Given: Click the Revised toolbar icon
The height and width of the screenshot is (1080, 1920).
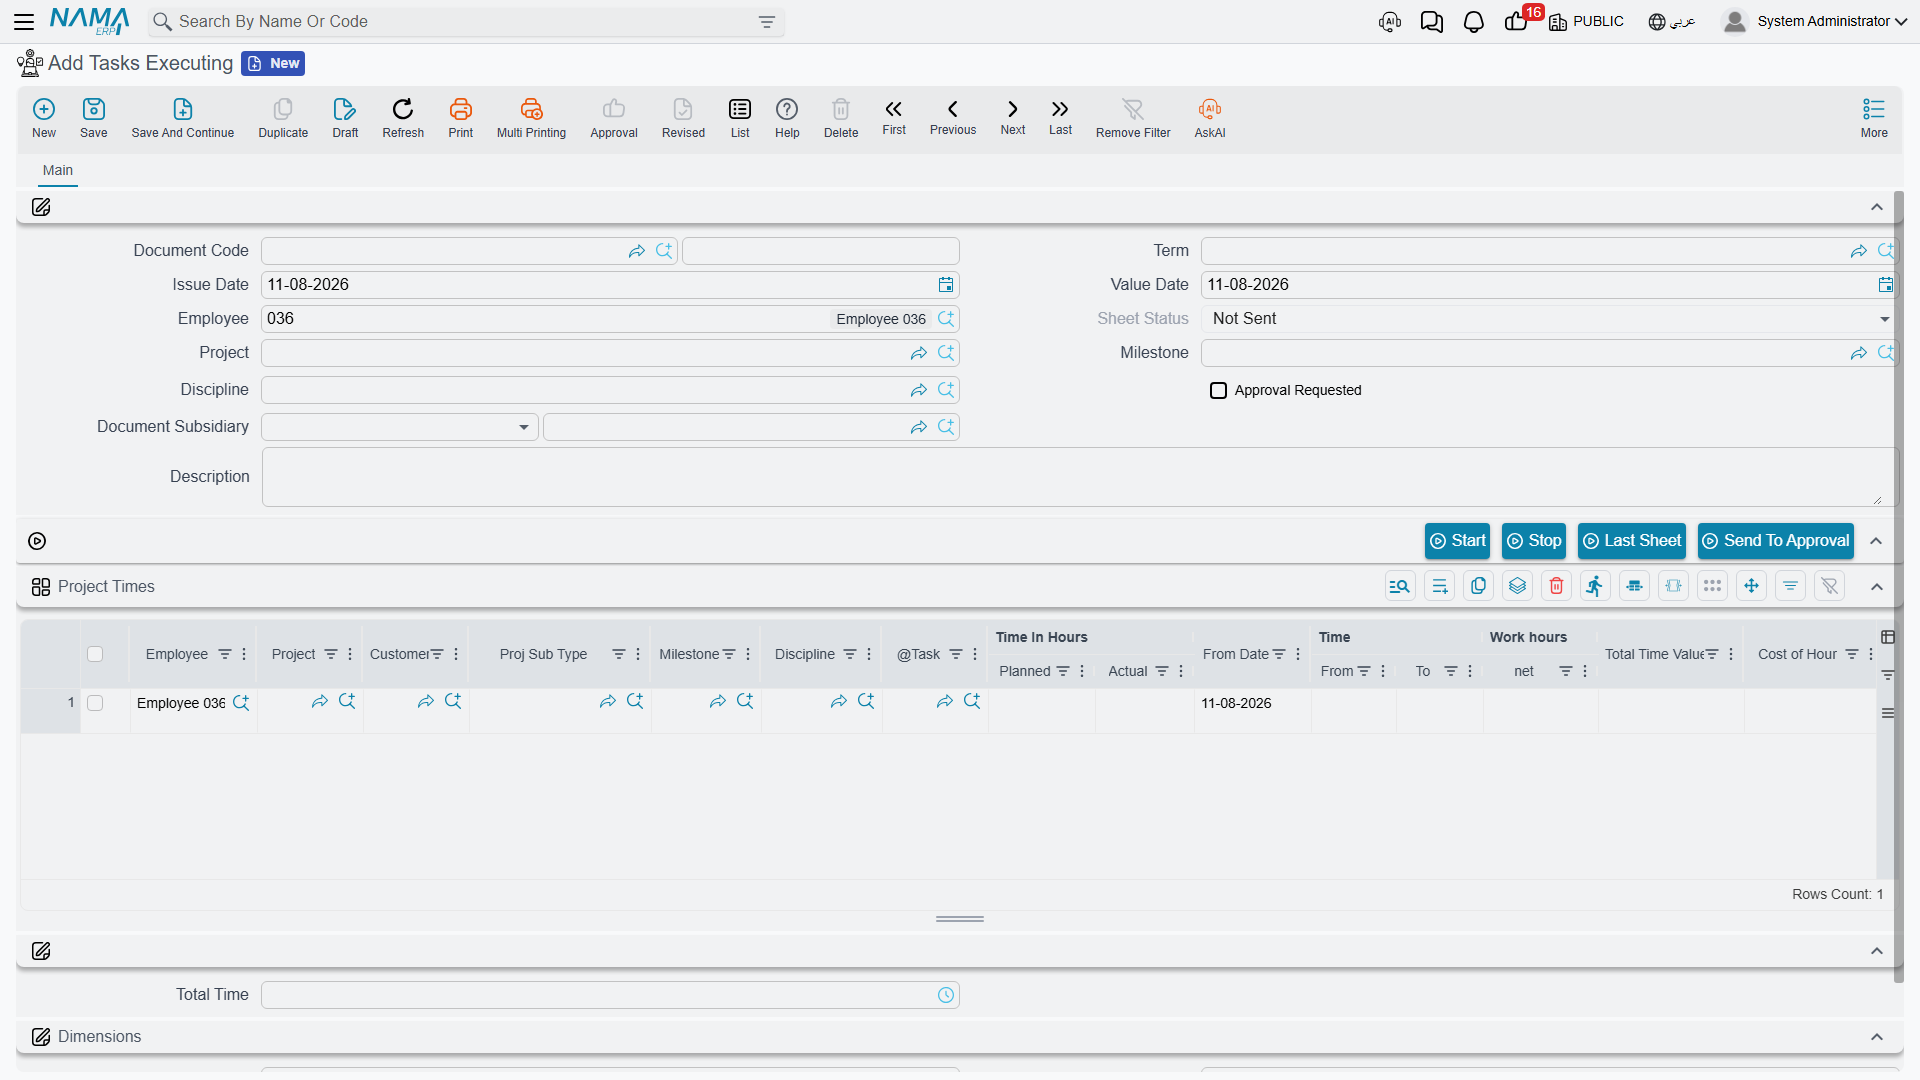Looking at the screenshot, I should (683, 109).
